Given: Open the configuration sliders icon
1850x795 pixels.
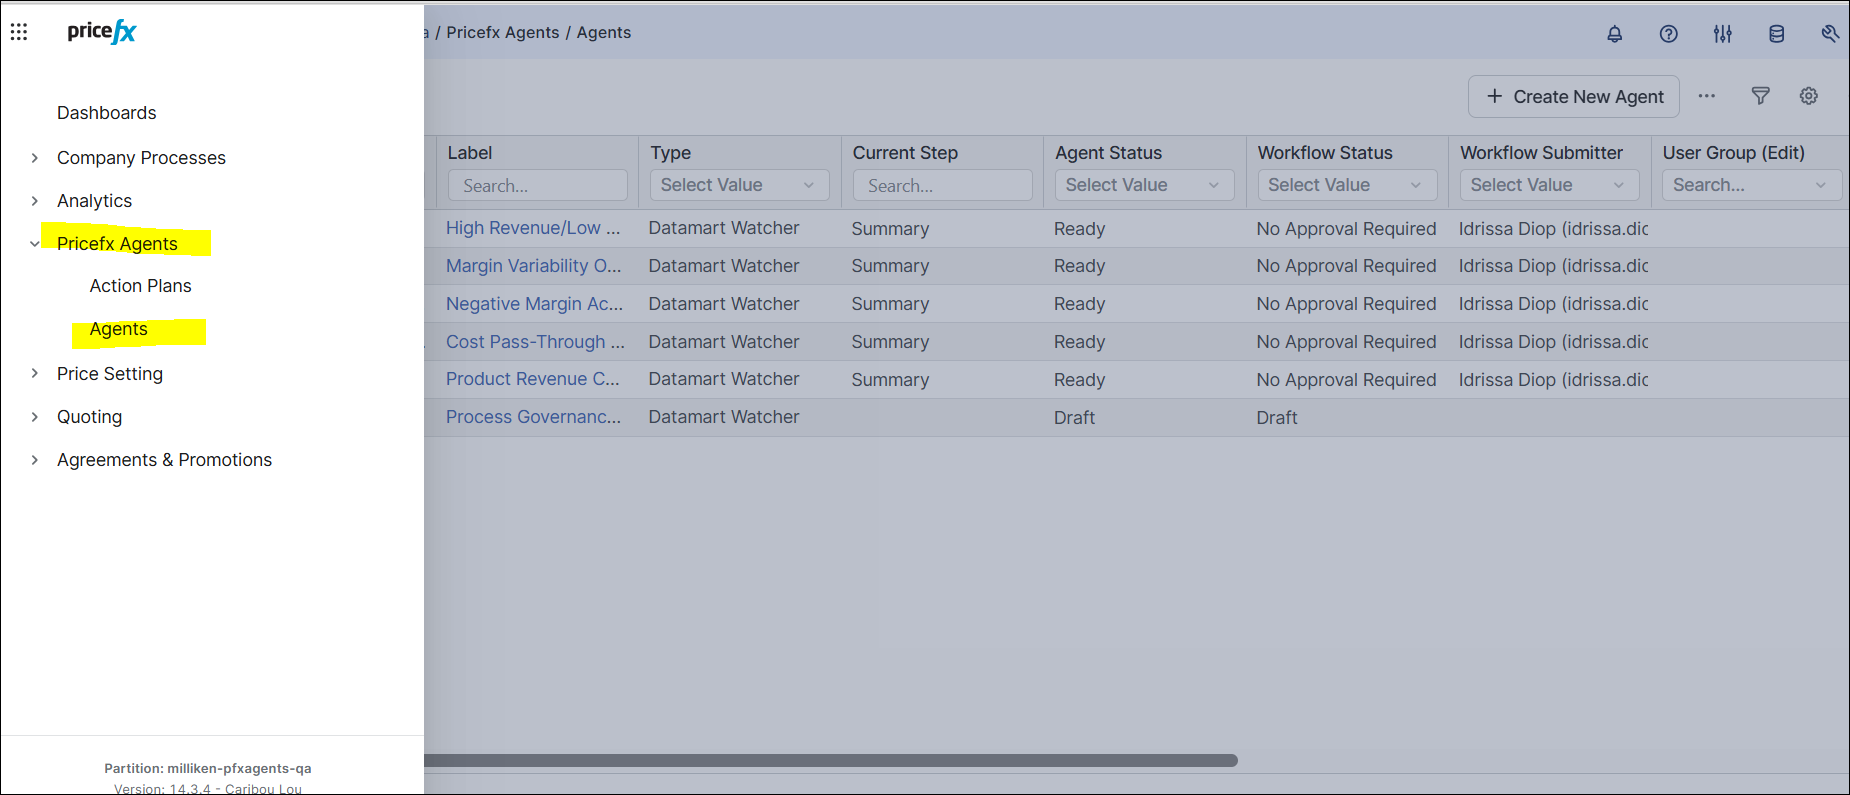Looking at the screenshot, I should click(1722, 34).
